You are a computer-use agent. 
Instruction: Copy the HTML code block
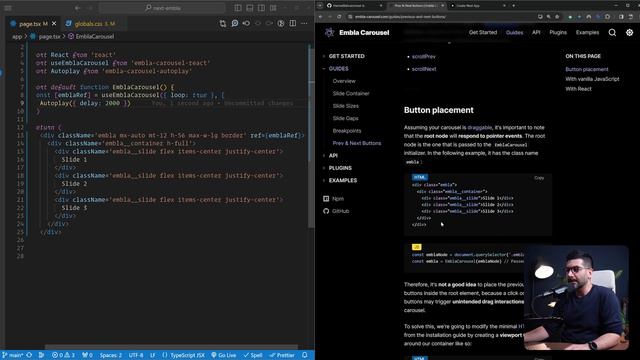coord(539,178)
